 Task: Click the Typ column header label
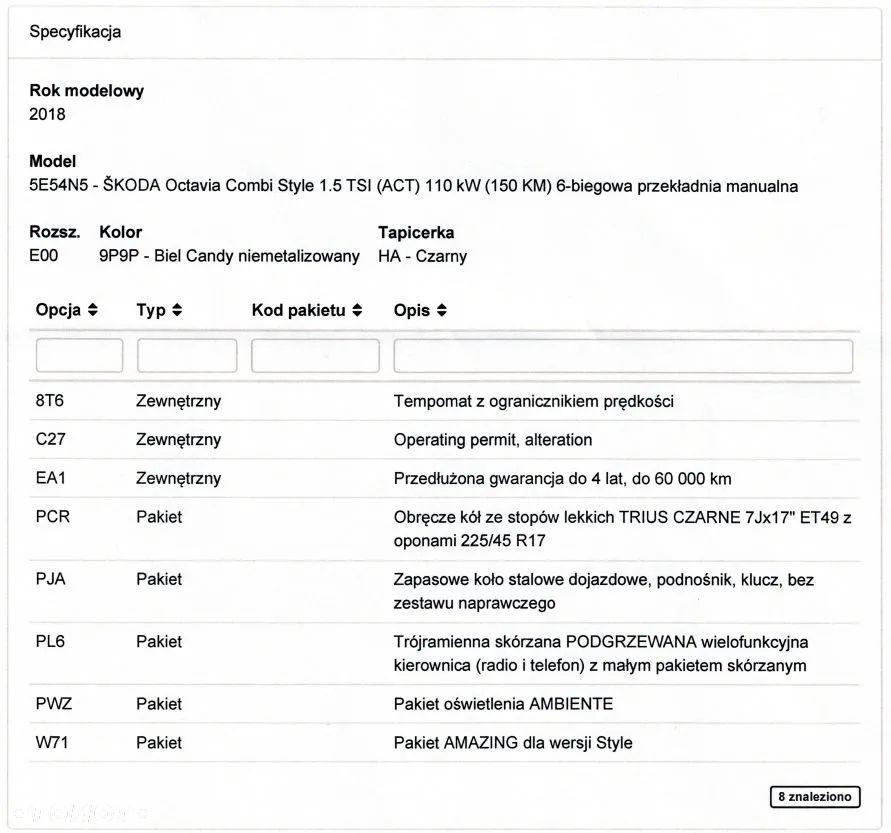(151, 310)
